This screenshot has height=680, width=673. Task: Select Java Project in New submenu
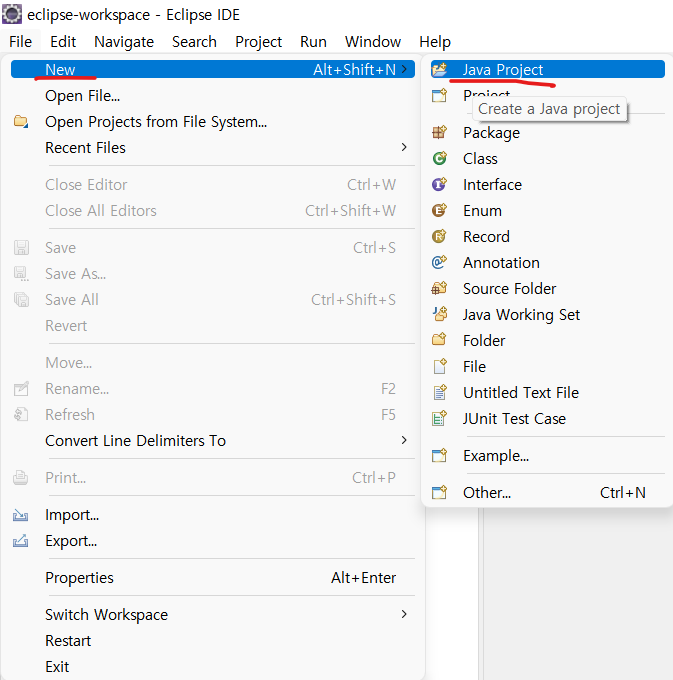(x=548, y=69)
